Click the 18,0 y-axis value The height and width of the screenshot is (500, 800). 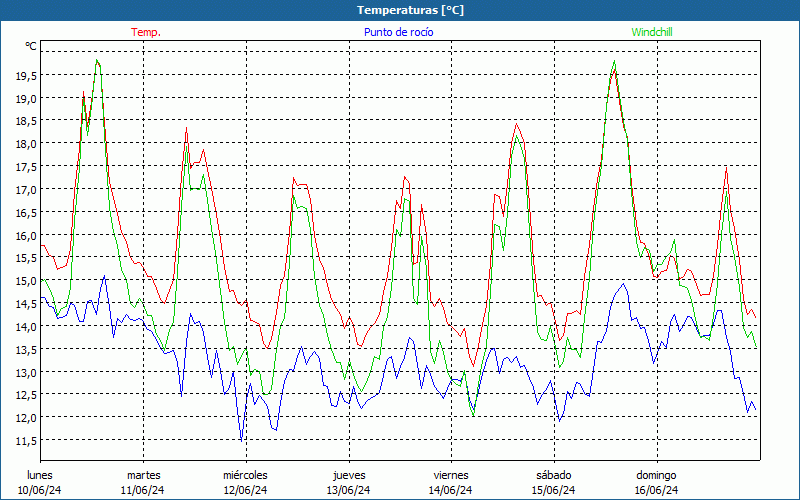click(x=25, y=144)
